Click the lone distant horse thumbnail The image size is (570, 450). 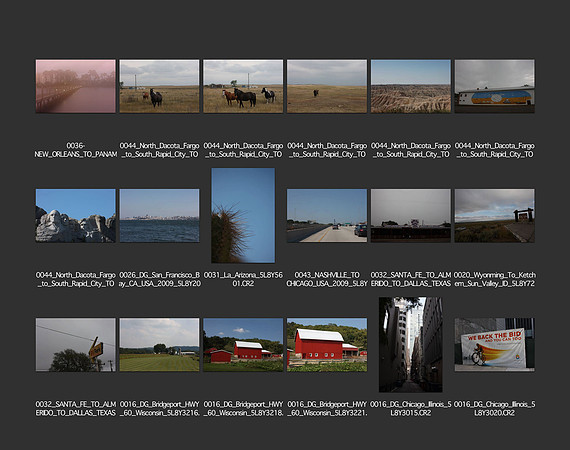pos(327,86)
